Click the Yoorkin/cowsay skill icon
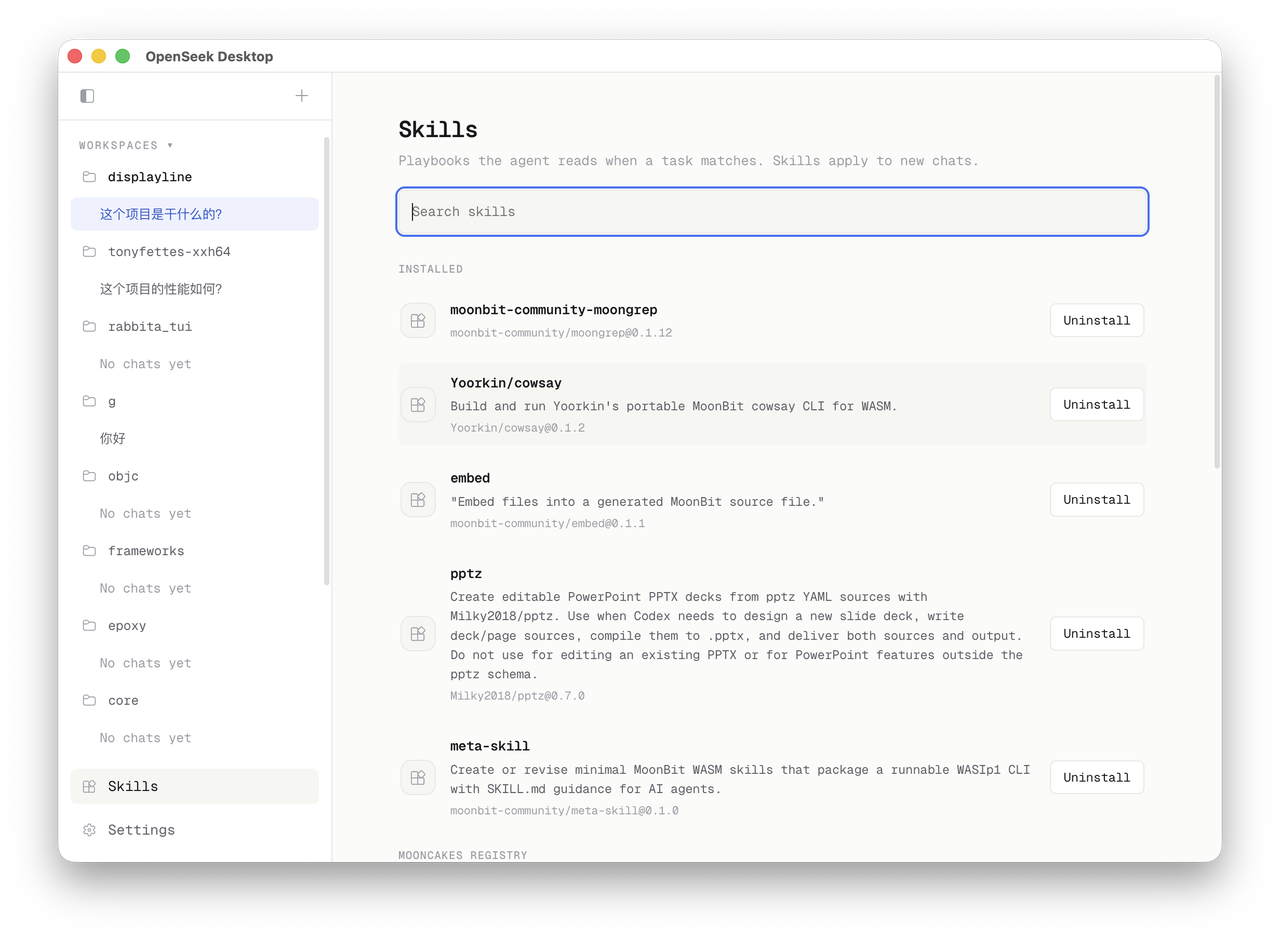 [x=418, y=405]
